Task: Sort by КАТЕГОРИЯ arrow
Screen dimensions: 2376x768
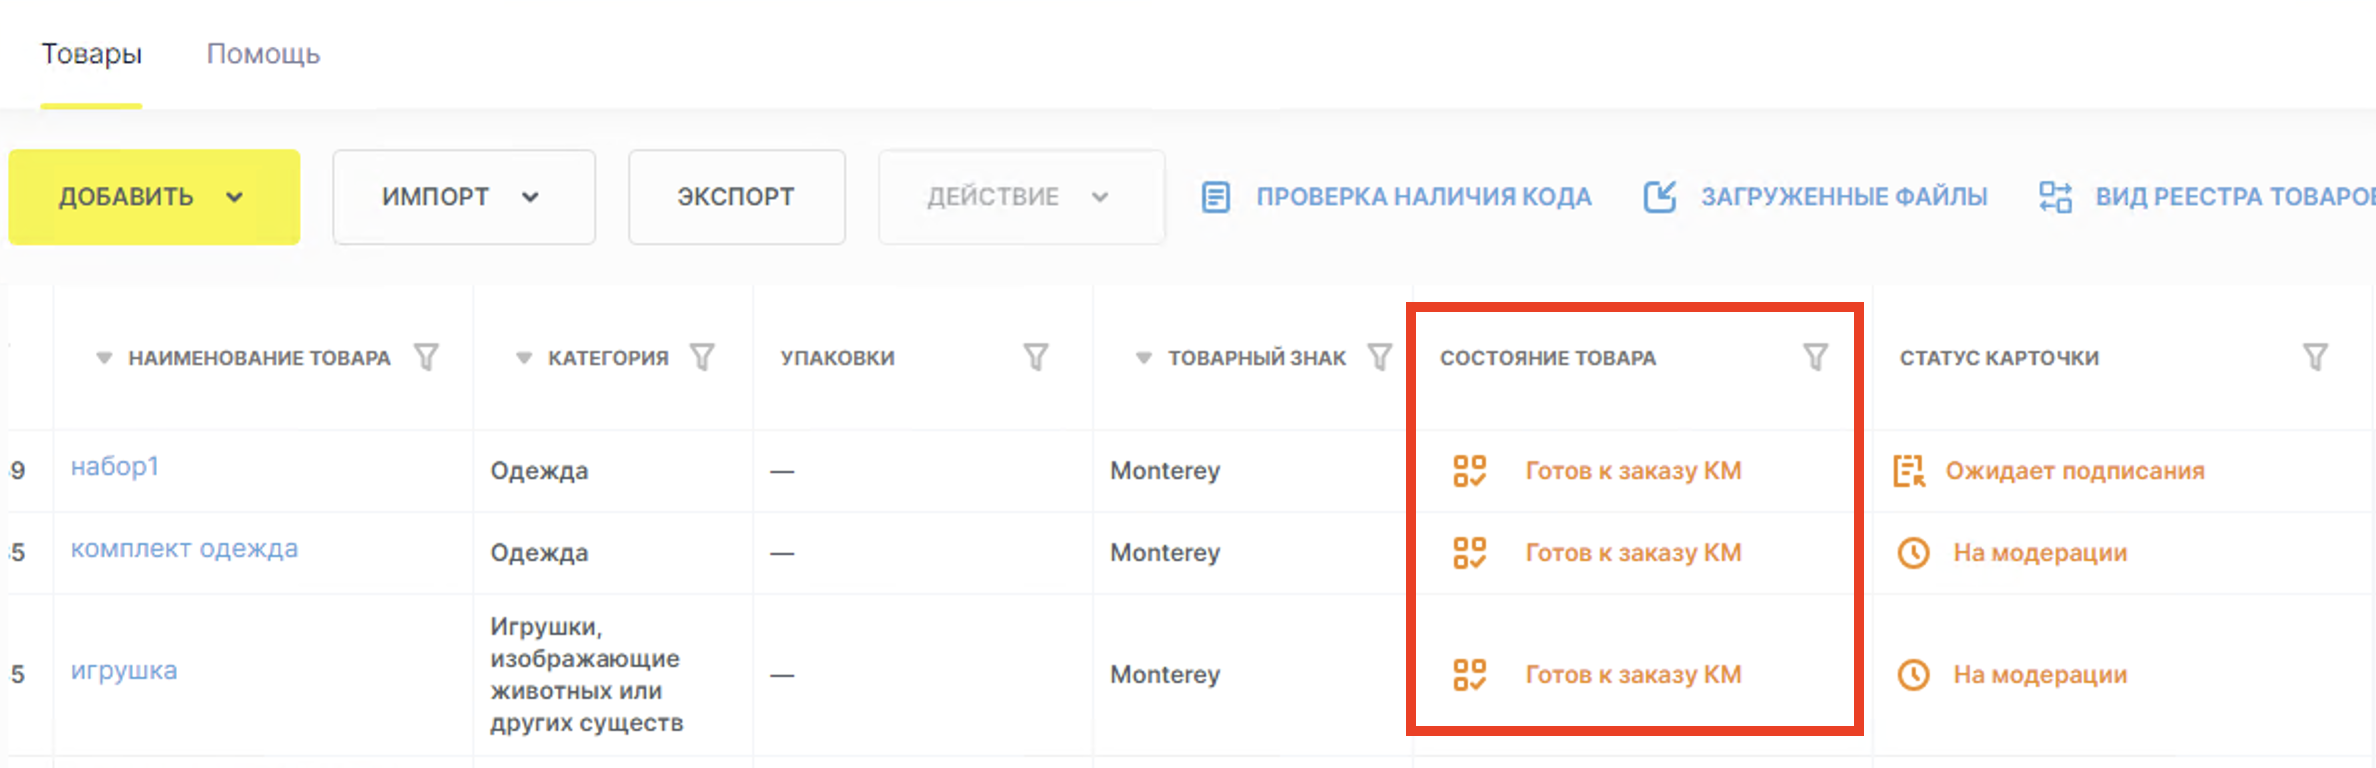Action: (523, 358)
